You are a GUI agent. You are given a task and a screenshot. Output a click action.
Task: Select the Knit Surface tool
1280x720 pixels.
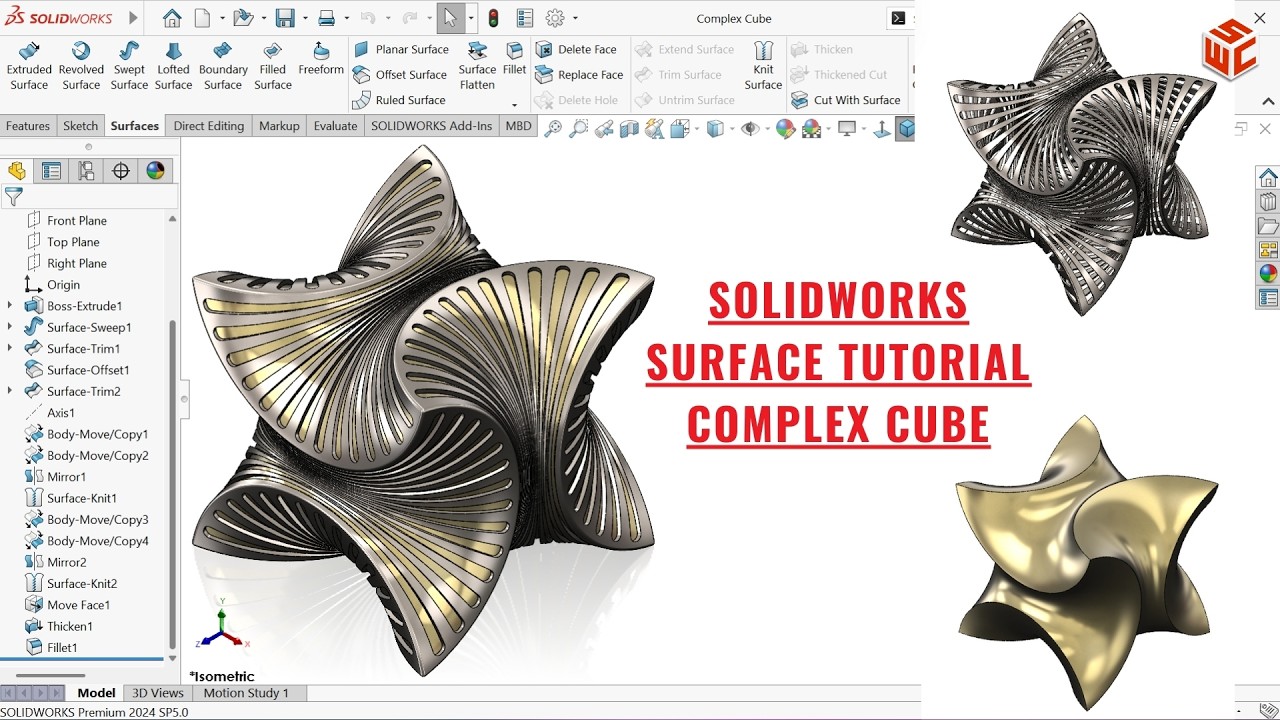pyautogui.click(x=763, y=66)
